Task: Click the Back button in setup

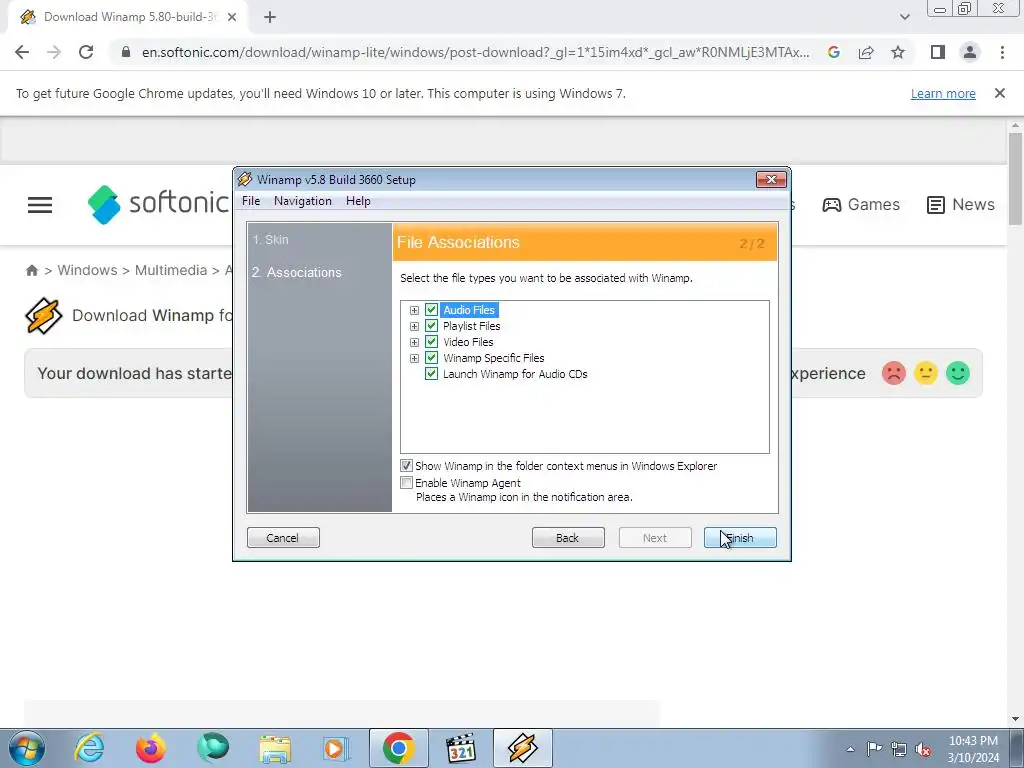Action: click(x=568, y=537)
